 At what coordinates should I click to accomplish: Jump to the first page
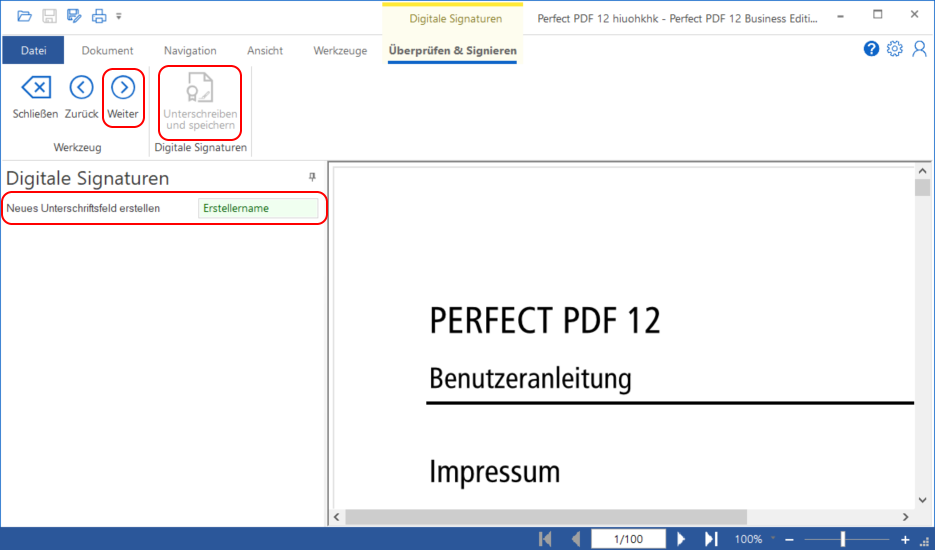pos(545,539)
